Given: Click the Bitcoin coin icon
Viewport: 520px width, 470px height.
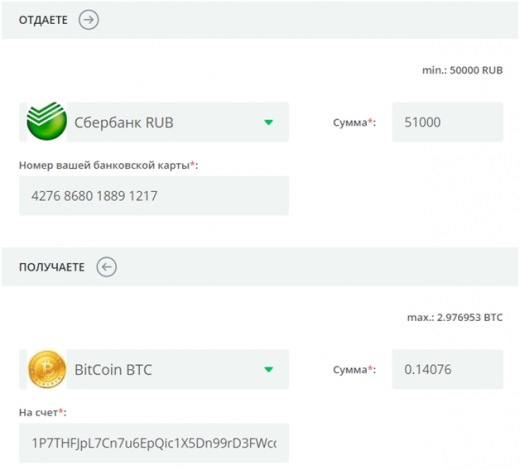Looking at the screenshot, I should (x=47, y=369).
